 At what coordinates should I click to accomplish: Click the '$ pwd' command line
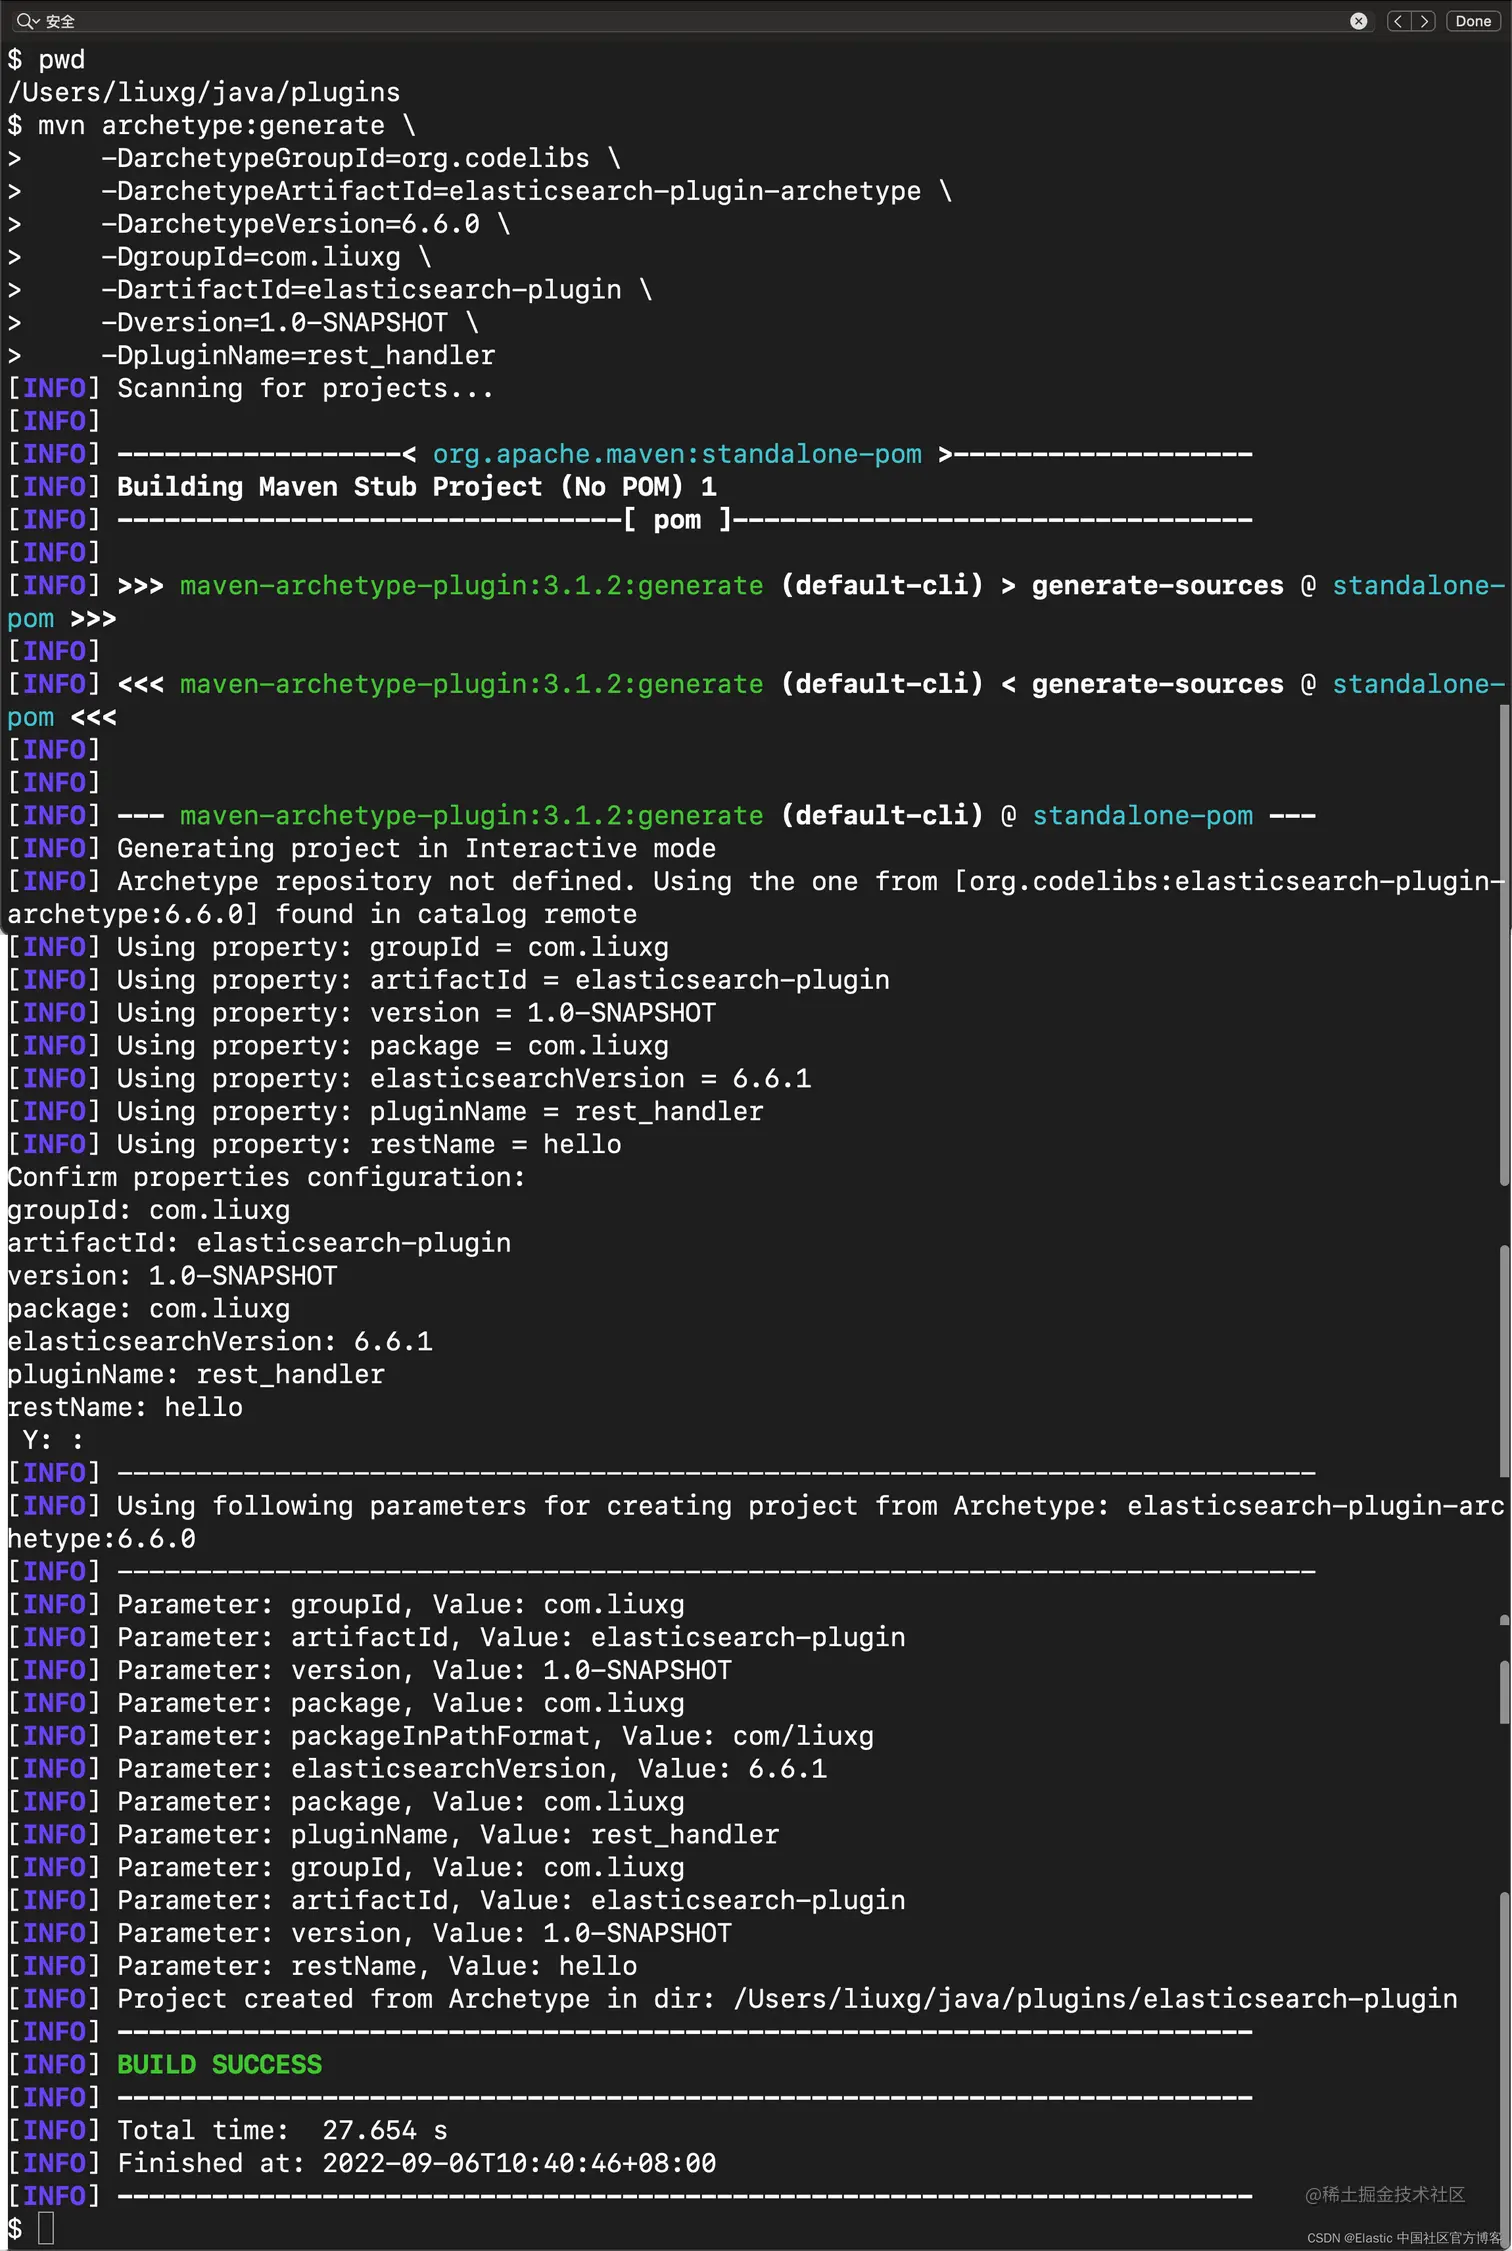[46, 59]
